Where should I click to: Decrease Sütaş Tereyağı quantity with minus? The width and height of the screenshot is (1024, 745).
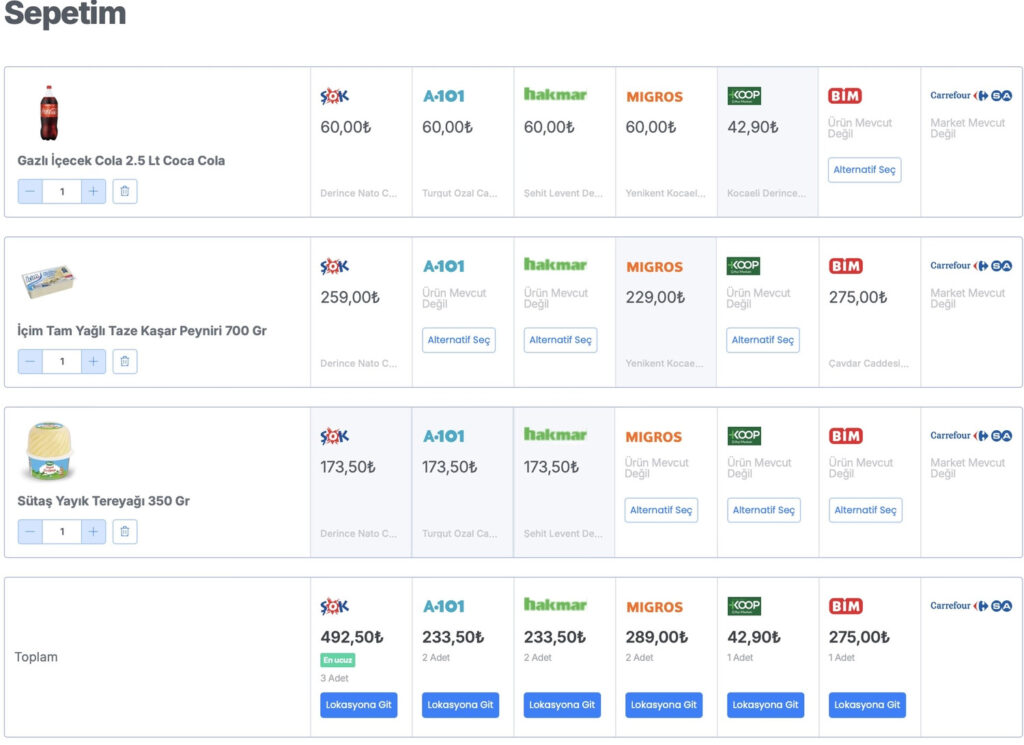(30, 531)
